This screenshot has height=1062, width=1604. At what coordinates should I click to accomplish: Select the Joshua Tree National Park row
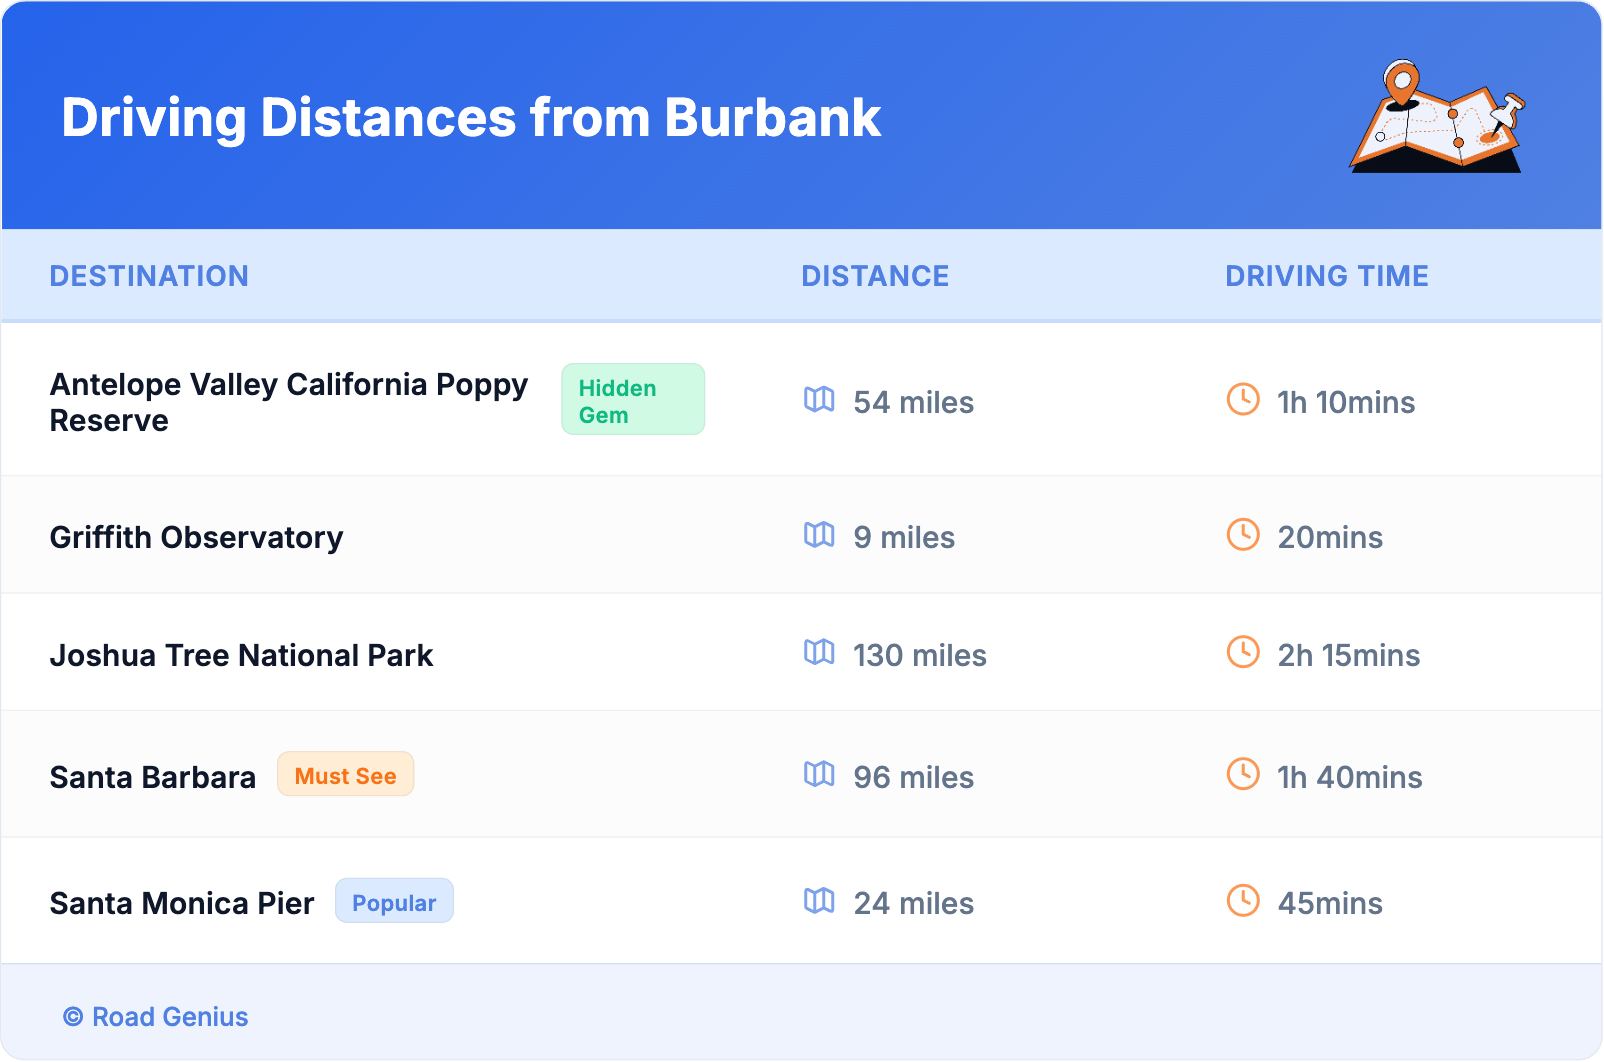click(241, 656)
